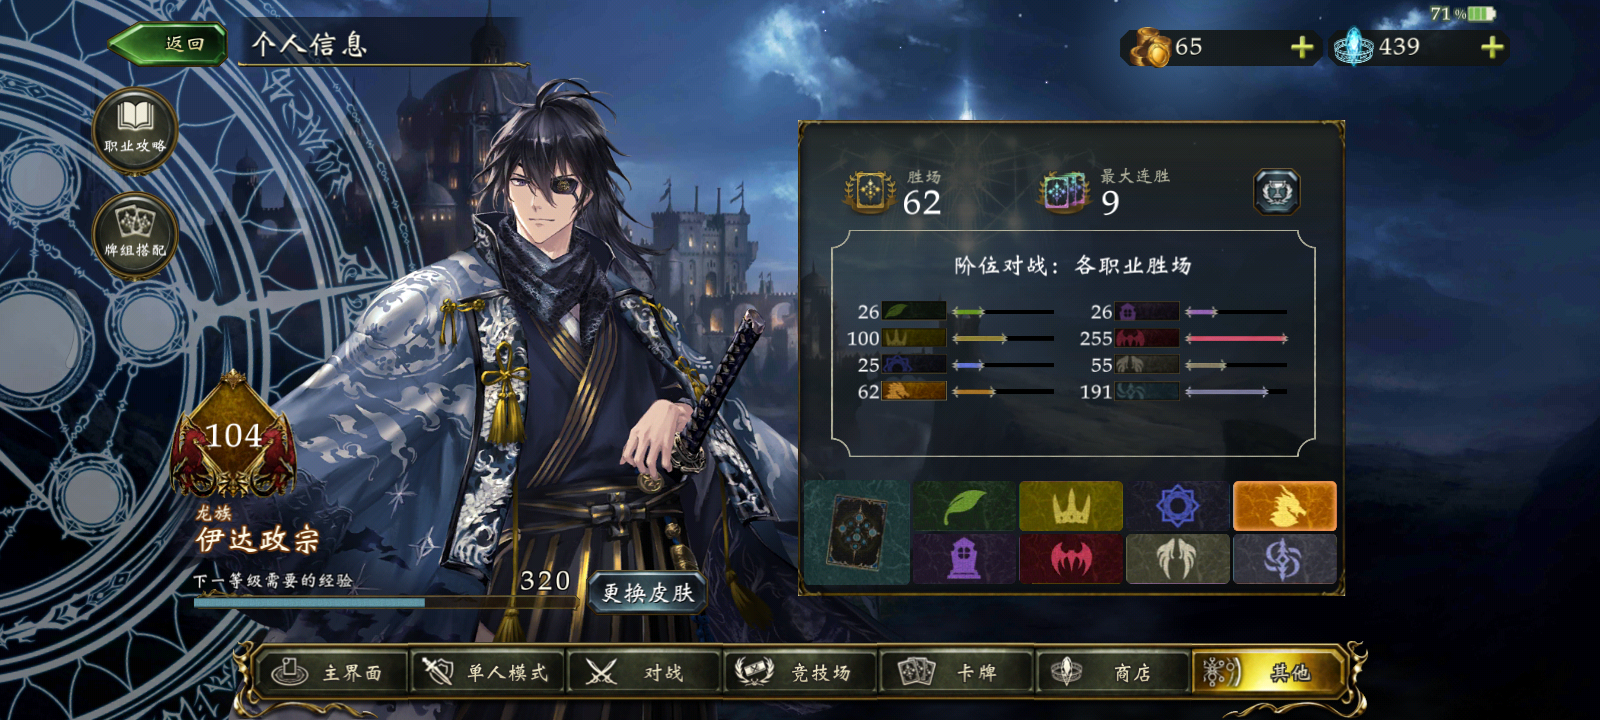This screenshot has width=1600, height=720.
Task: Add more gold coins with plus icon
Action: coord(1302,47)
